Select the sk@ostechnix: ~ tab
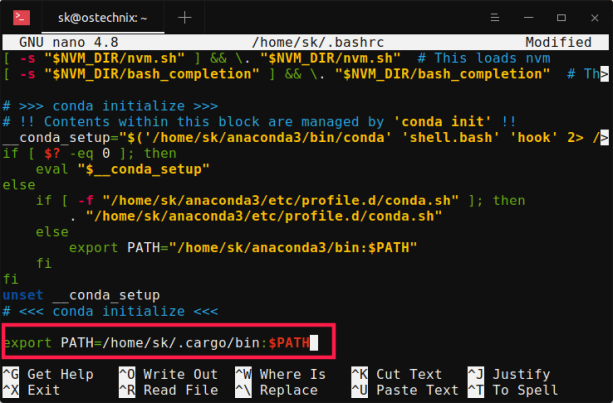 click(x=102, y=18)
